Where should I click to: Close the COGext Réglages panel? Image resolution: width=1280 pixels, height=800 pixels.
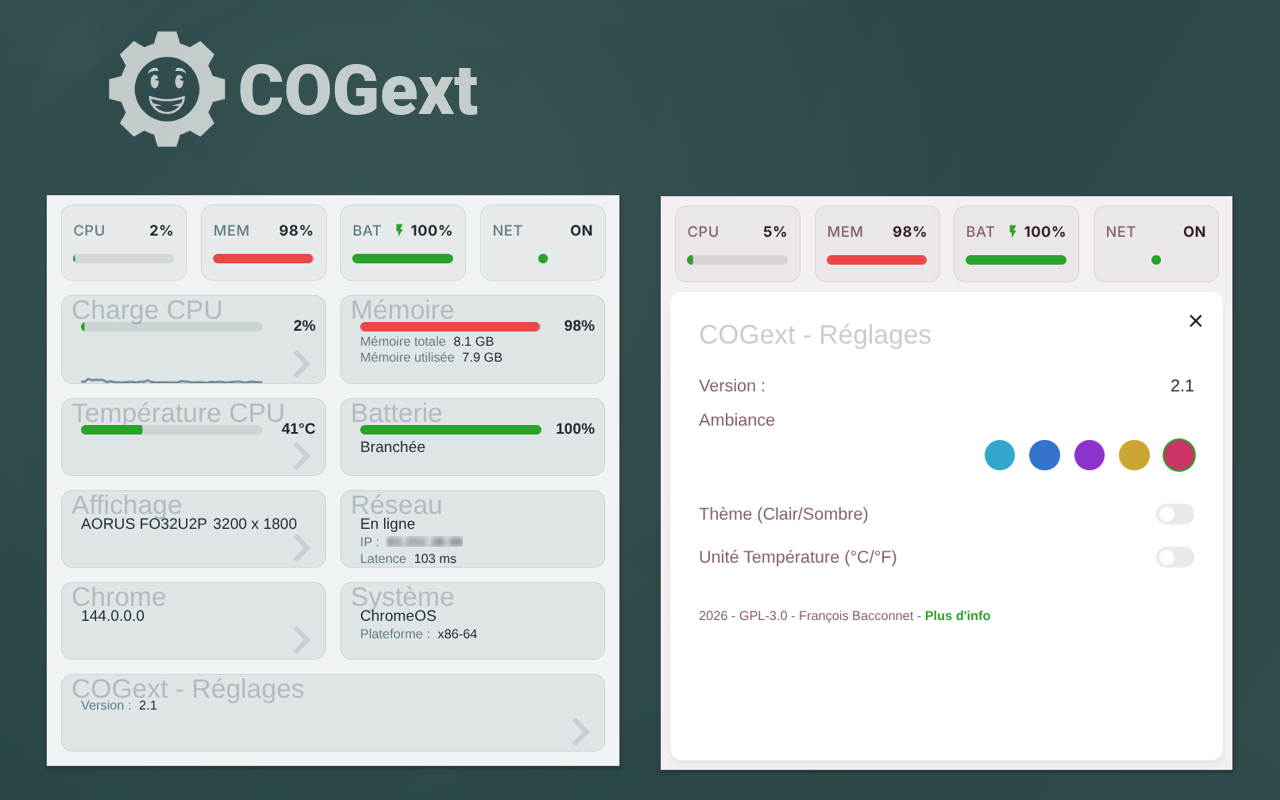click(x=1195, y=321)
